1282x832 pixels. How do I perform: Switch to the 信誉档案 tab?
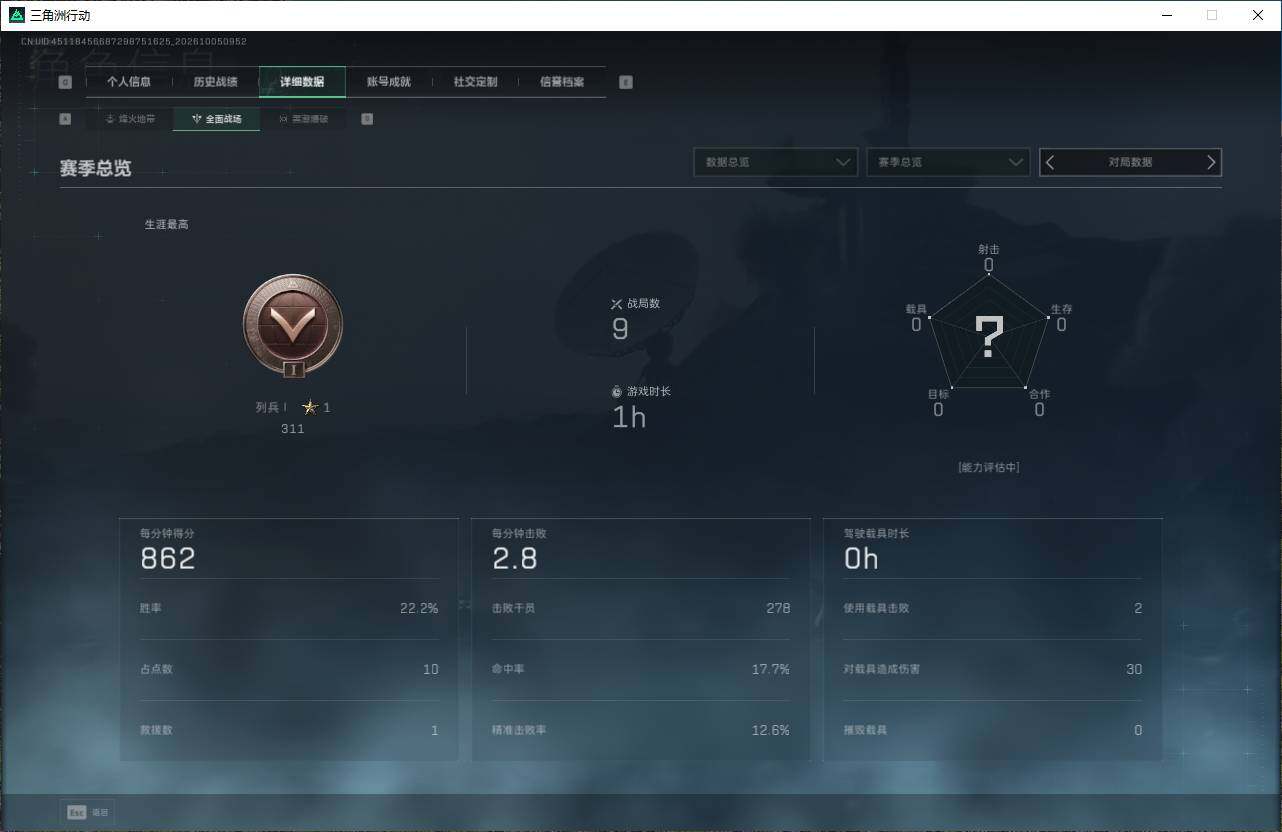[562, 82]
